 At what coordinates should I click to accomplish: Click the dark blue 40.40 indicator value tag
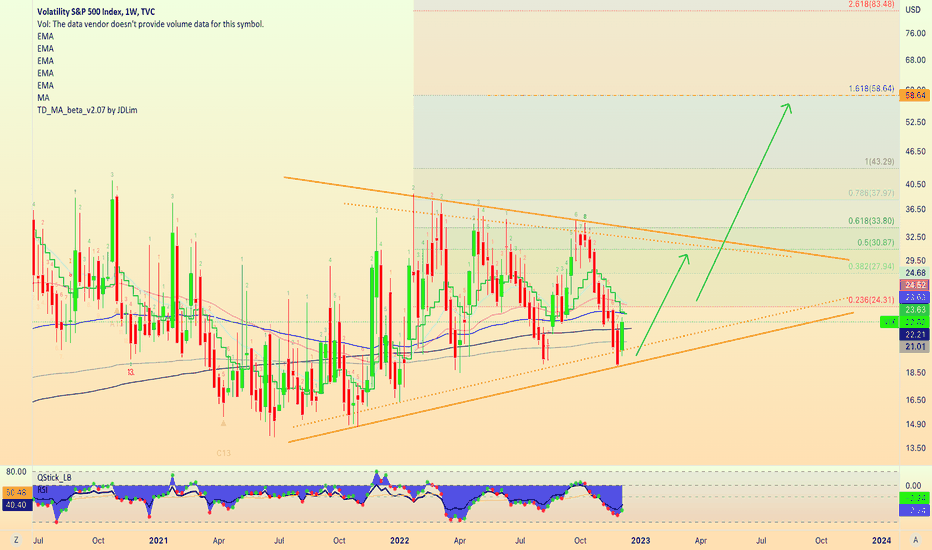pyautogui.click(x=16, y=505)
